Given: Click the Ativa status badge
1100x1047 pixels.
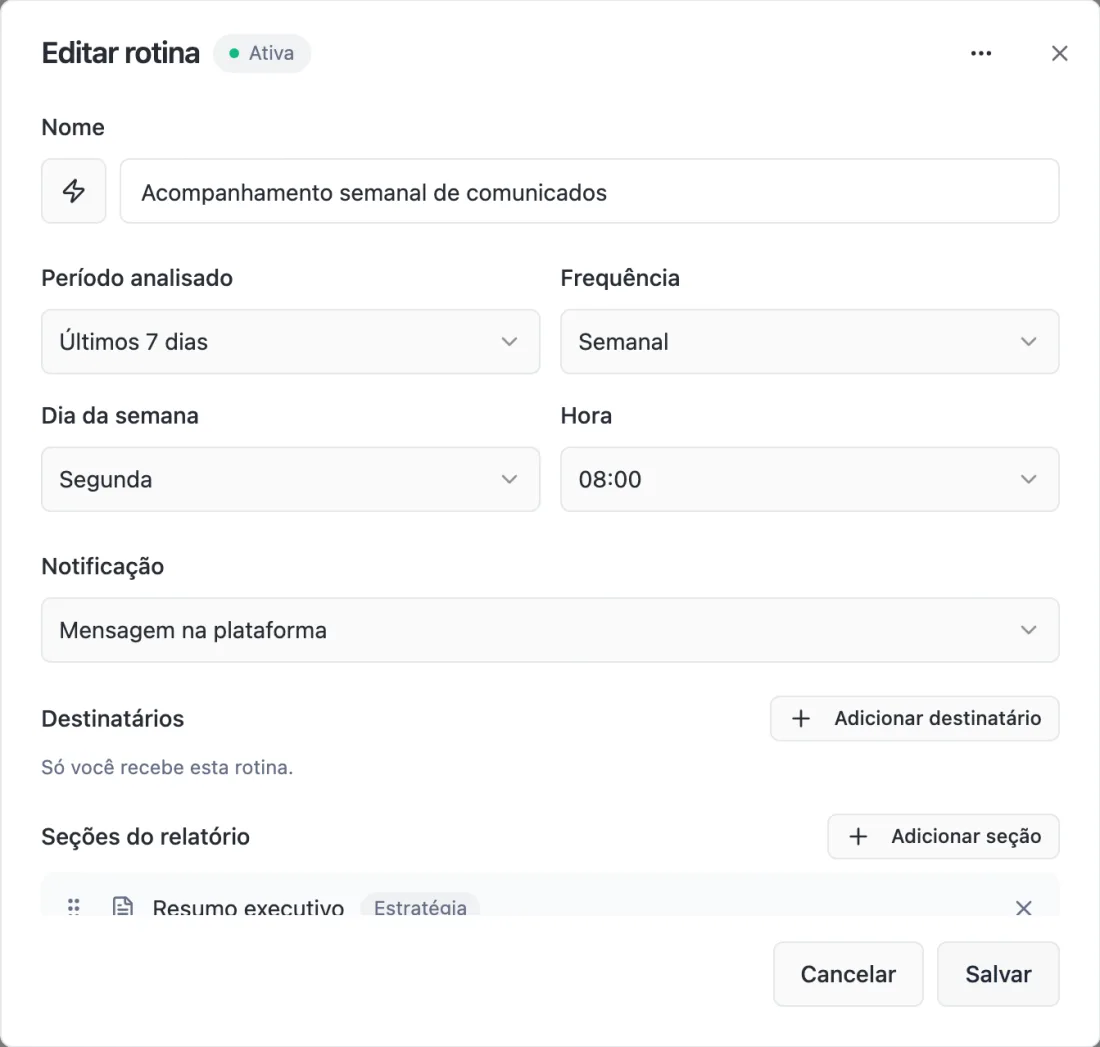Looking at the screenshot, I should coord(262,53).
